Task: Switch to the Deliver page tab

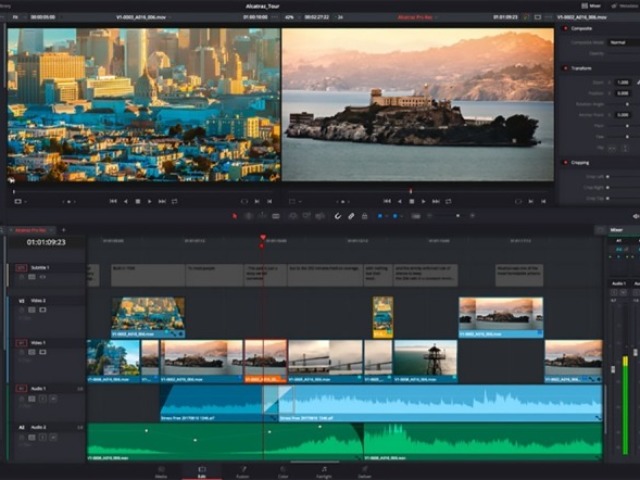Action: coord(364,472)
